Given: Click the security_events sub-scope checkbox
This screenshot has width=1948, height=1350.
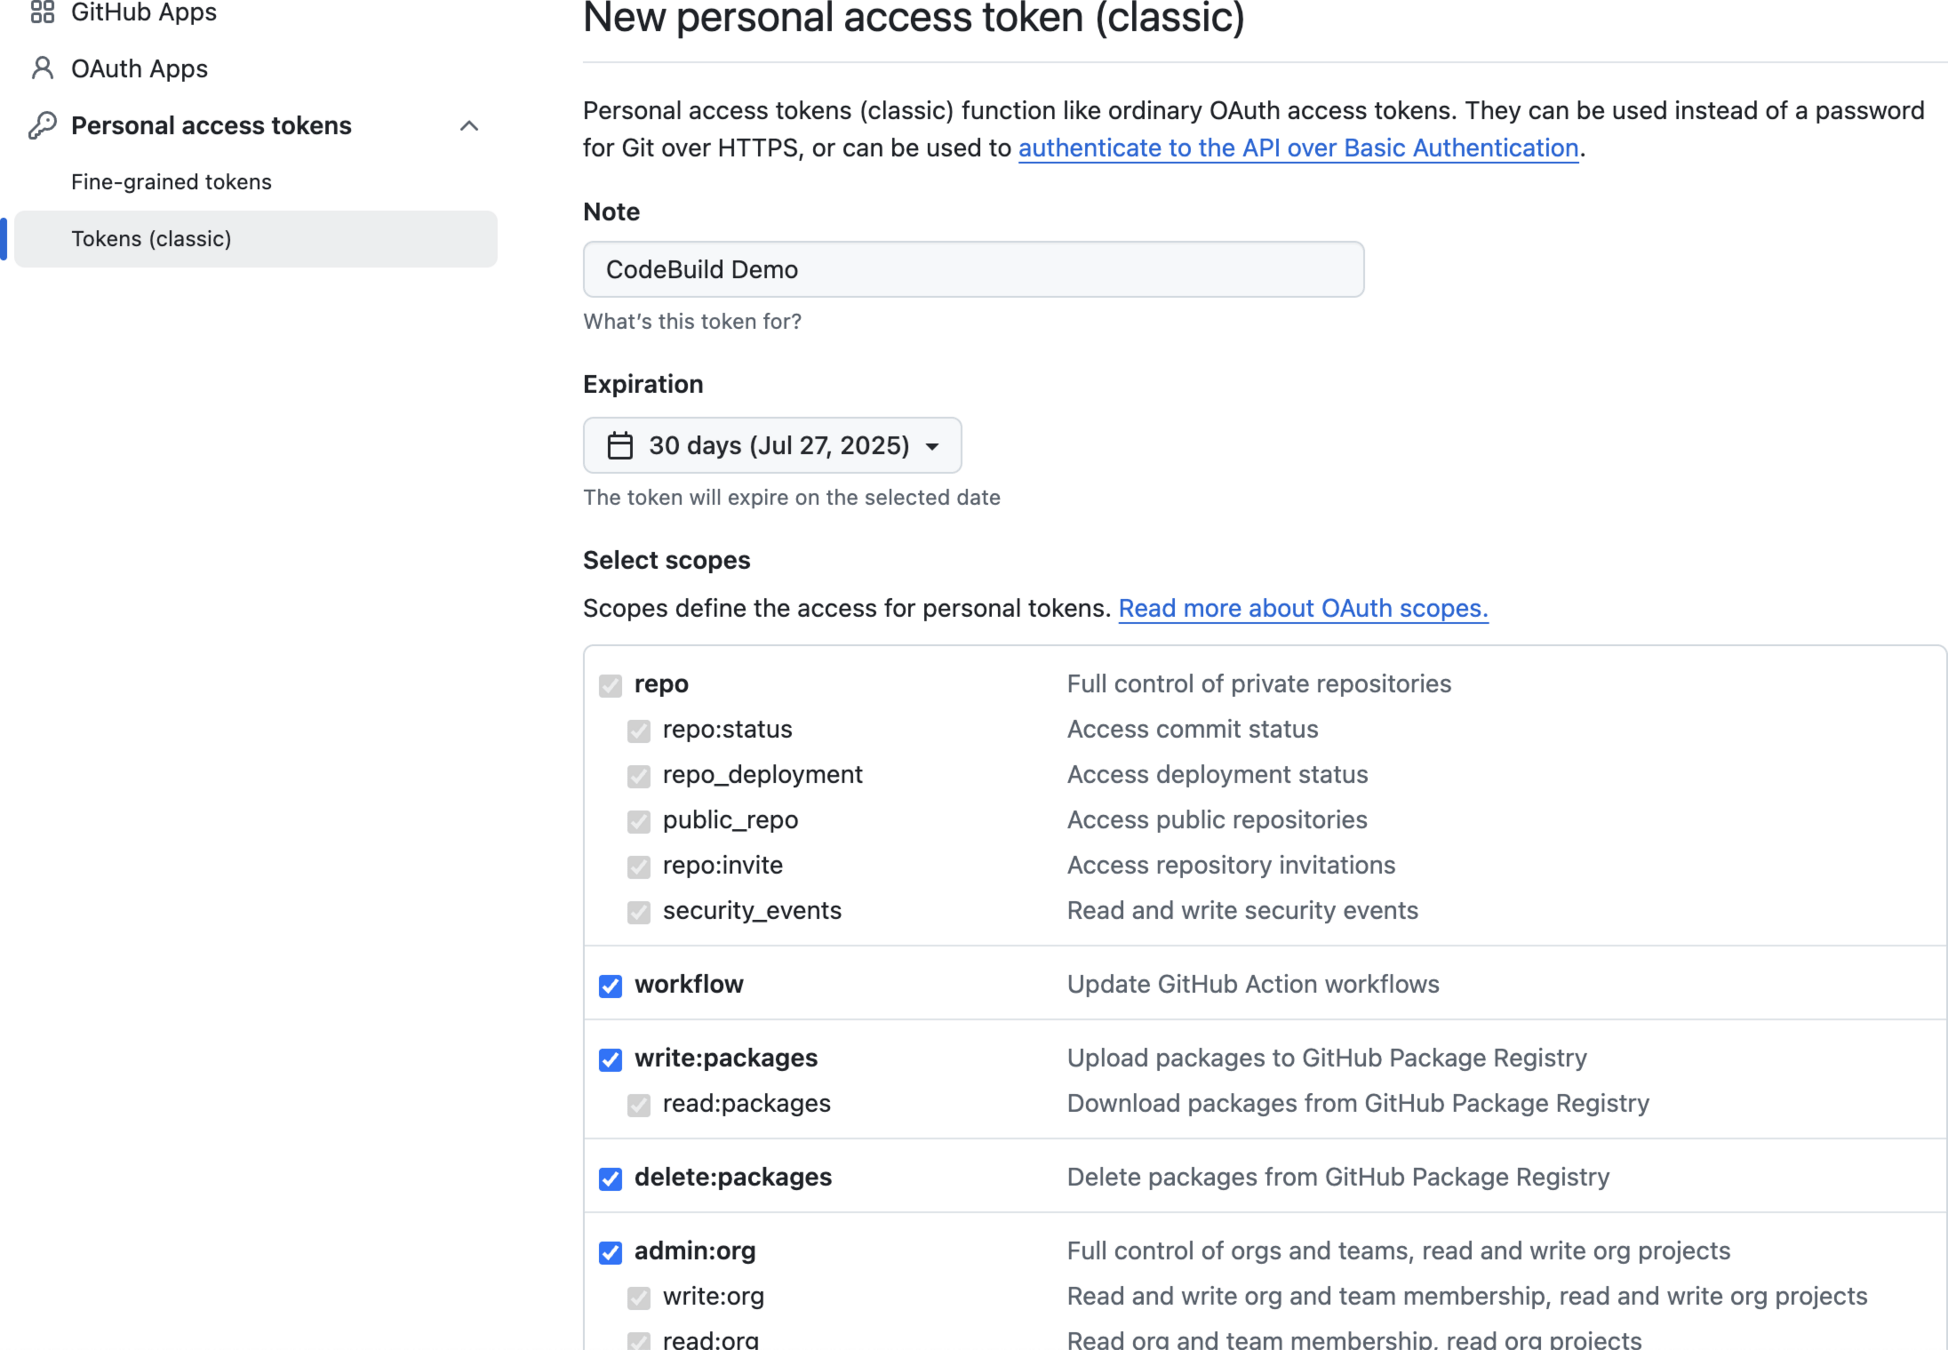Looking at the screenshot, I should point(638,912).
